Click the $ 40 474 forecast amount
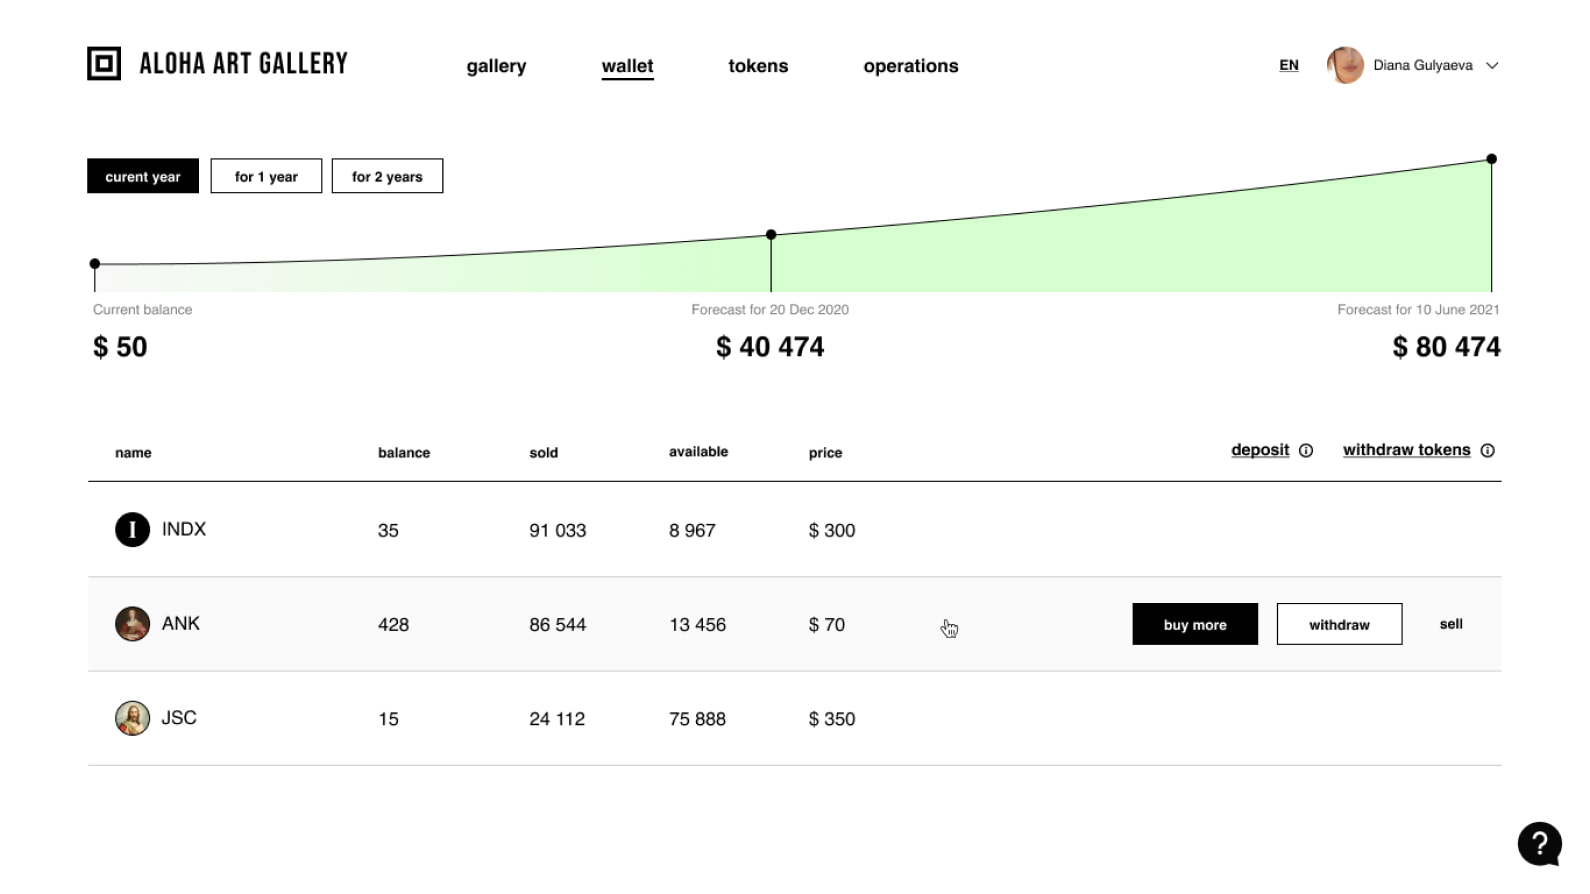The height and width of the screenshot is (894, 1590). (770, 347)
